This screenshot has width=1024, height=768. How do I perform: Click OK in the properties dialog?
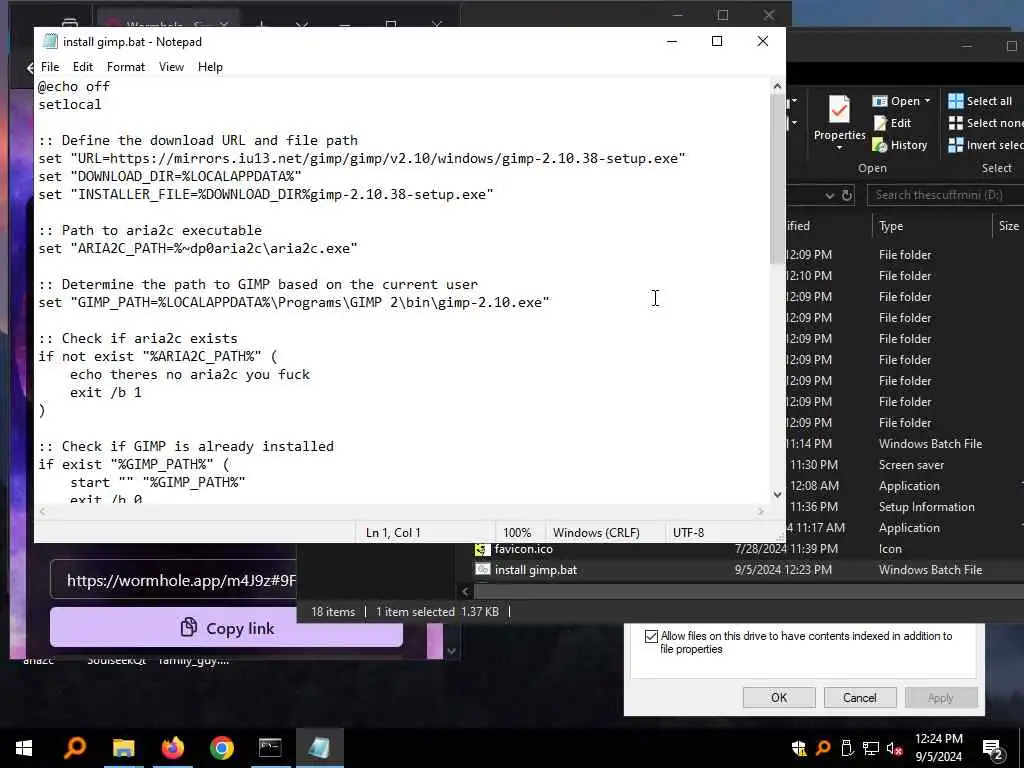pyautogui.click(x=779, y=697)
